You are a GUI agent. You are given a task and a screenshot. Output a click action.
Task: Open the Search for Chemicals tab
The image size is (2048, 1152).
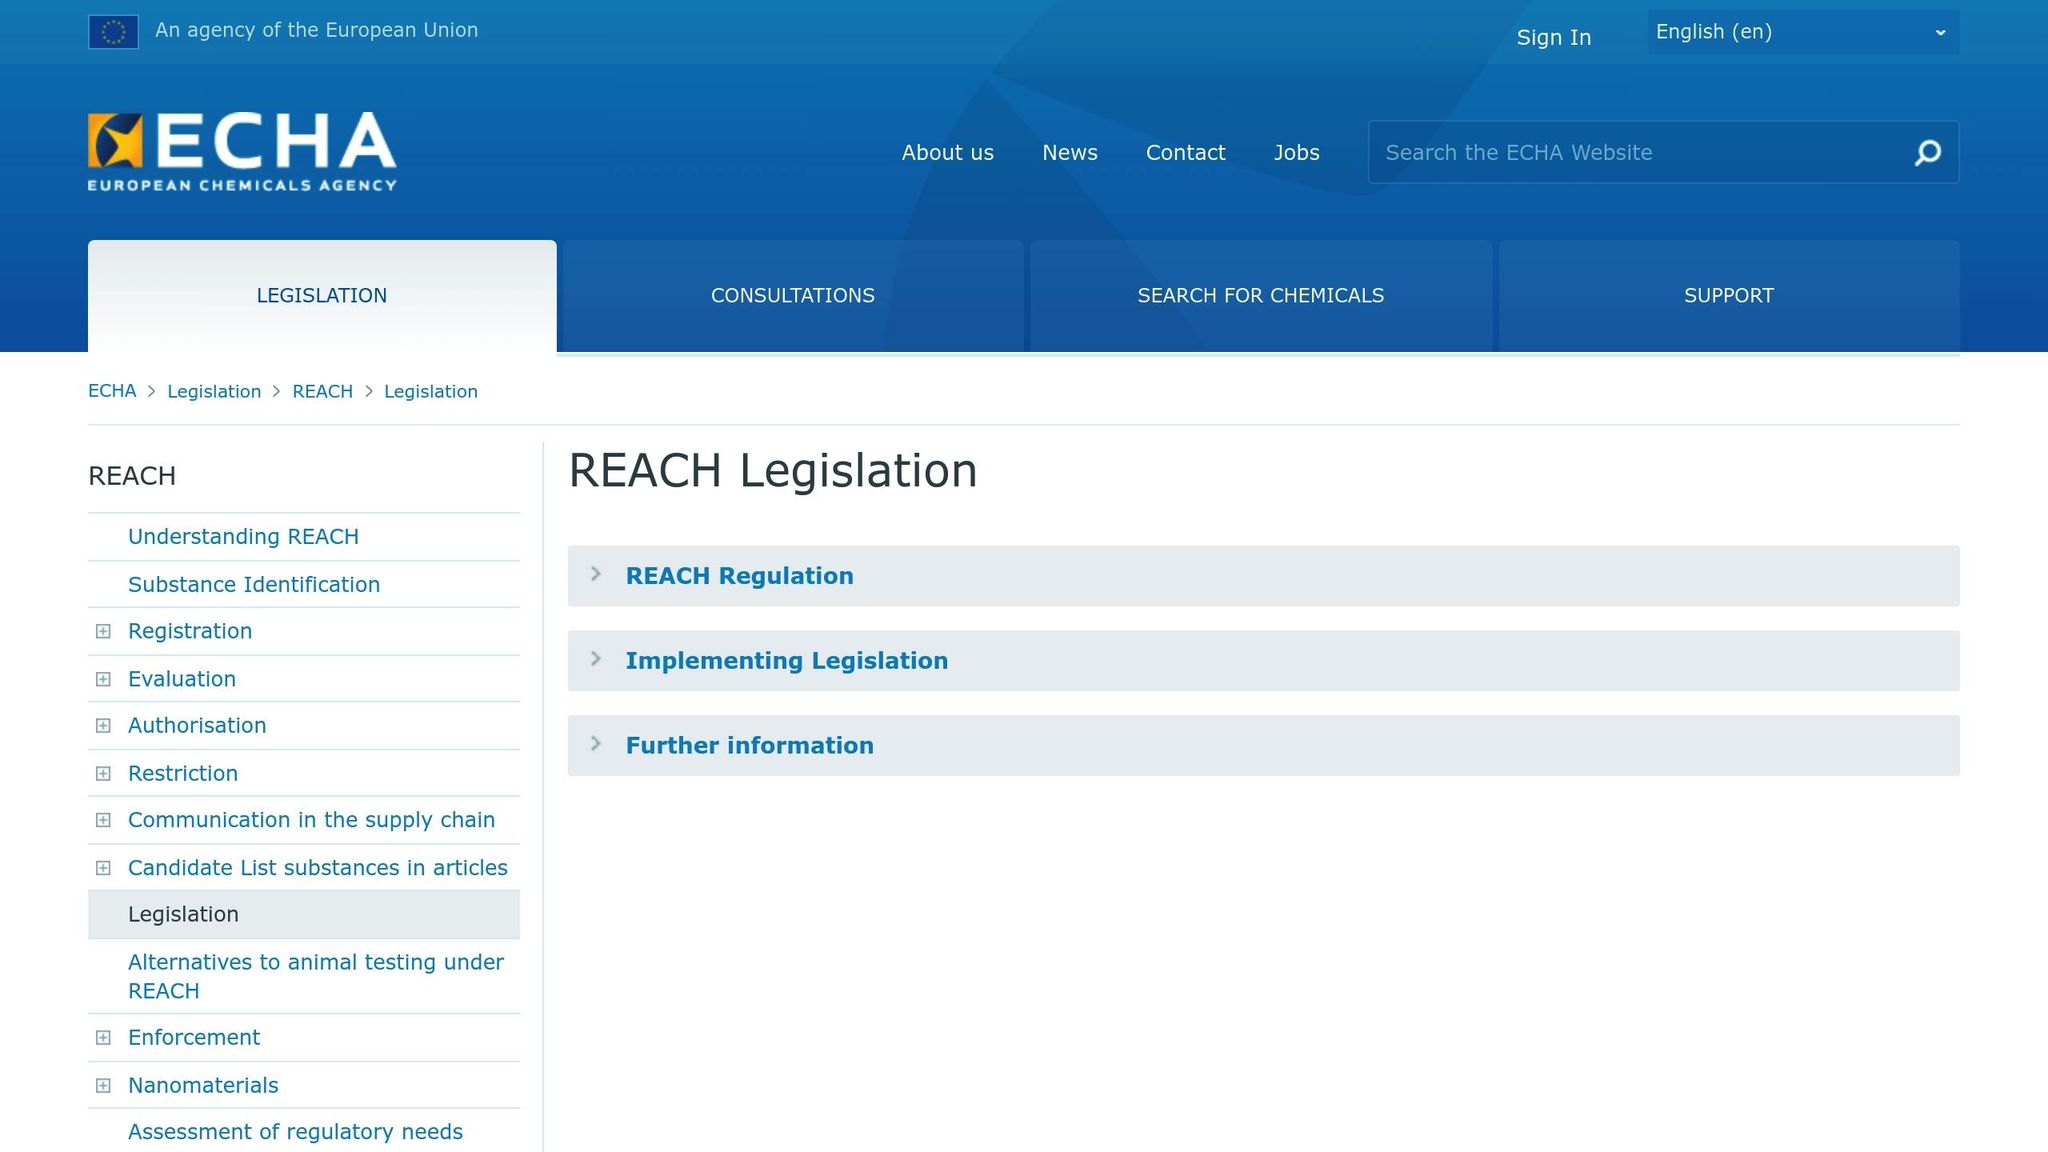click(1260, 296)
